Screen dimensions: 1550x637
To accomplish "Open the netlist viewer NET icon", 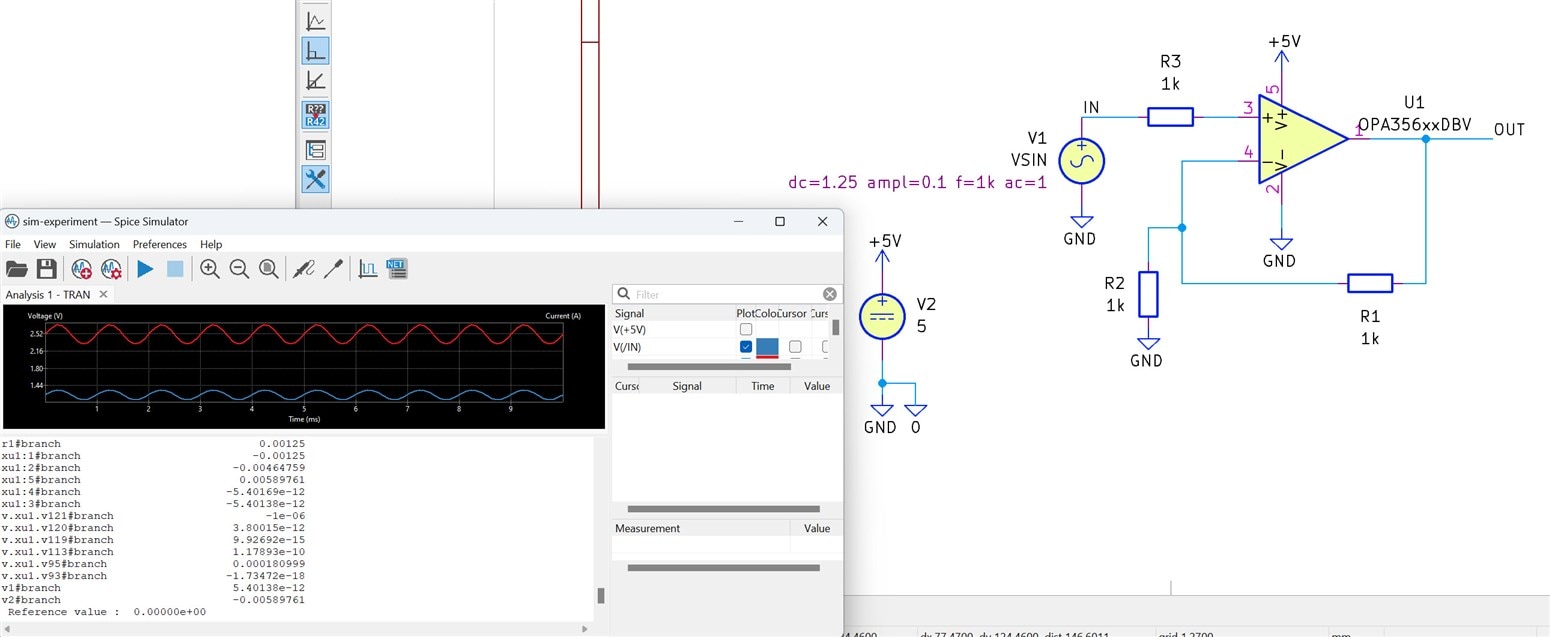I will [x=396, y=269].
